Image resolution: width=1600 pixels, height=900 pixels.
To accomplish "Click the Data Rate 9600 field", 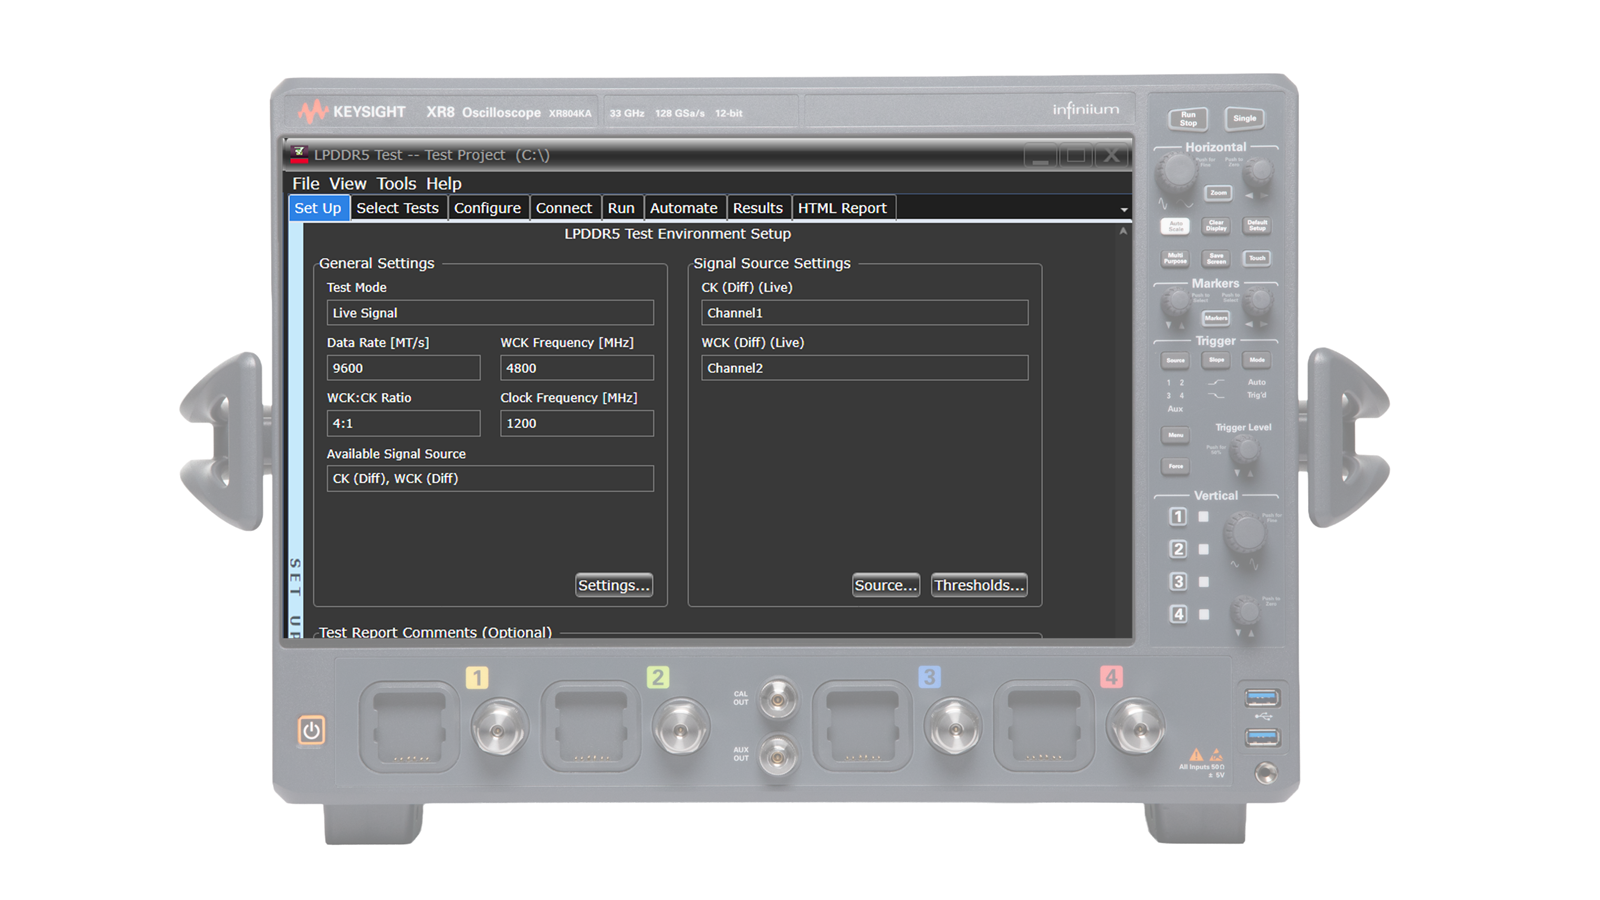I will (403, 368).
